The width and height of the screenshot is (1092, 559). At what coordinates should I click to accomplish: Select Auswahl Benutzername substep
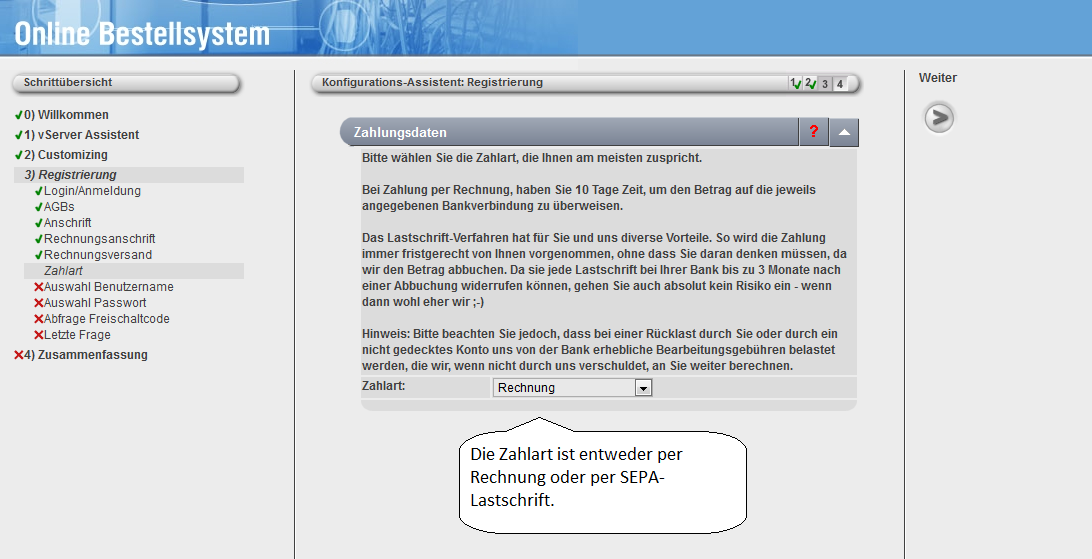[108, 287]
